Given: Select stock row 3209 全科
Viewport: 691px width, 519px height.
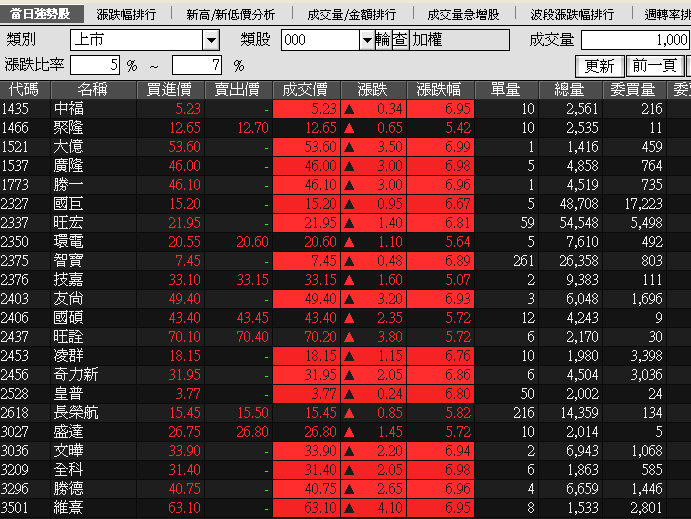Looking at the screenshot, I should pyautogui.click(x=346, y=470).
